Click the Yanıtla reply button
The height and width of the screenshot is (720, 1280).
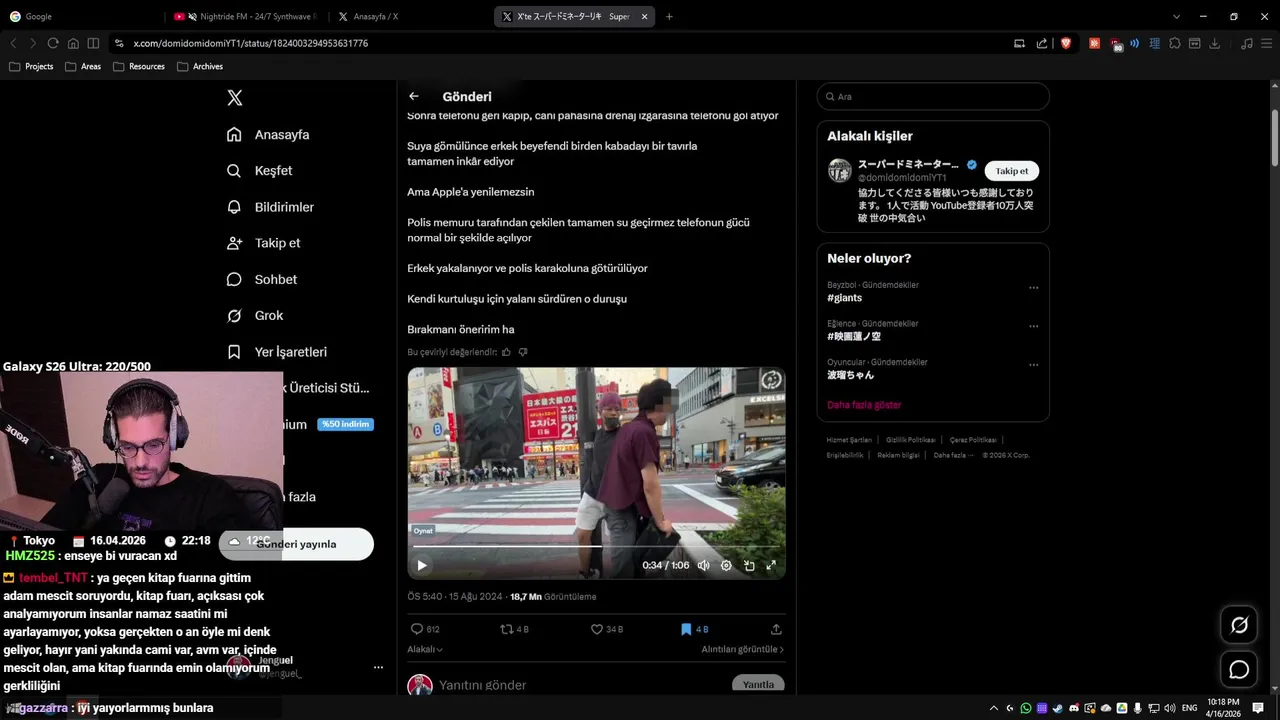(x=758, y=685)
